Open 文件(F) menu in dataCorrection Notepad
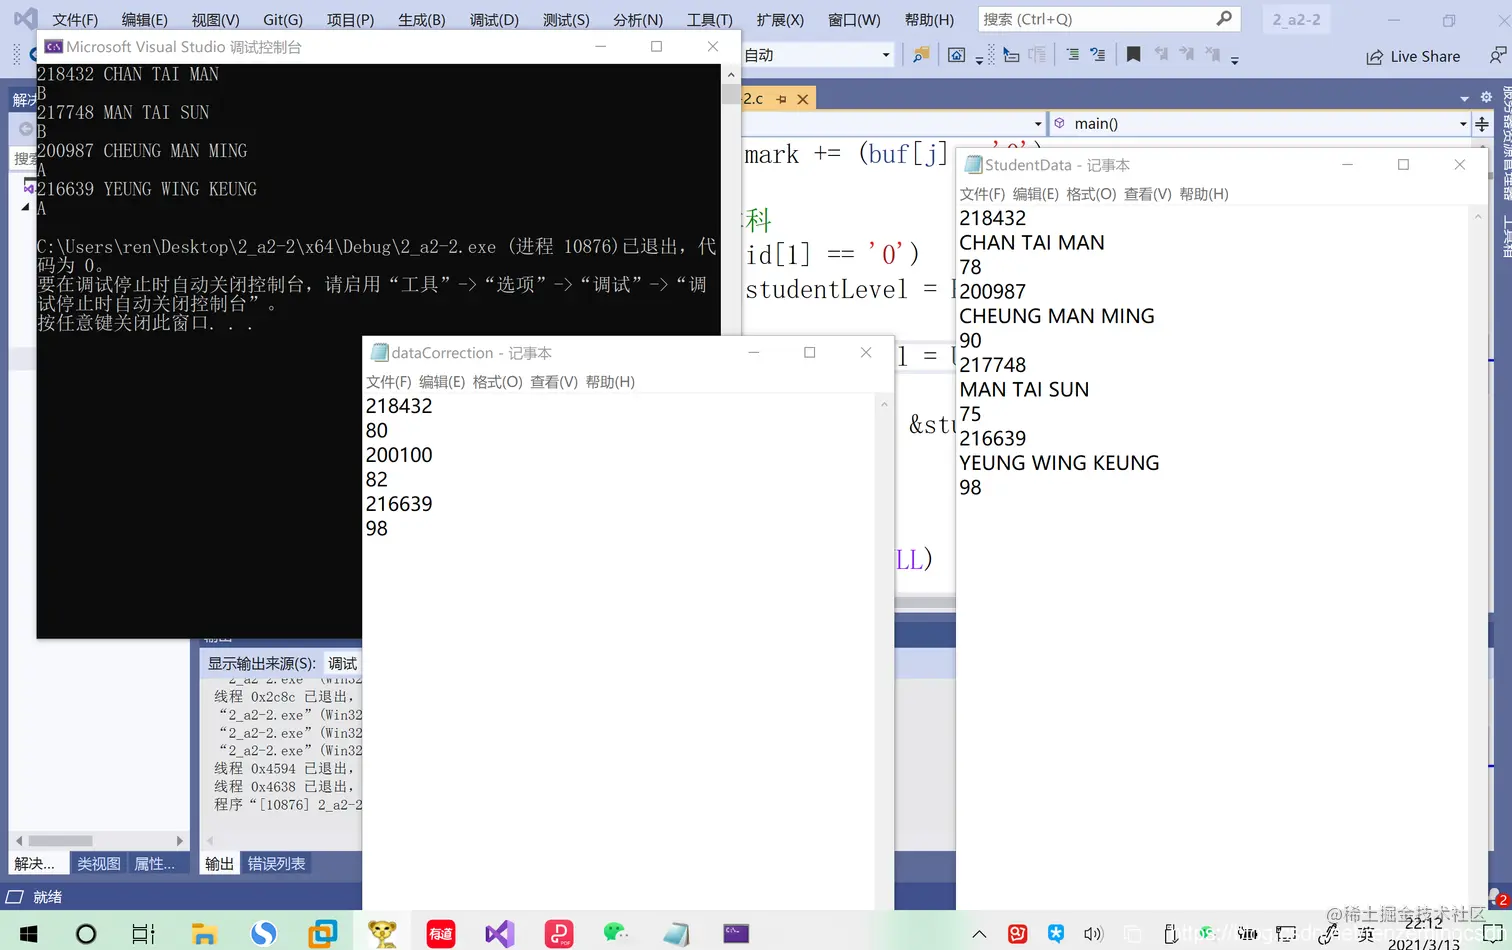The height and width of the screenshot is (950, 1512). pos(389,382)
